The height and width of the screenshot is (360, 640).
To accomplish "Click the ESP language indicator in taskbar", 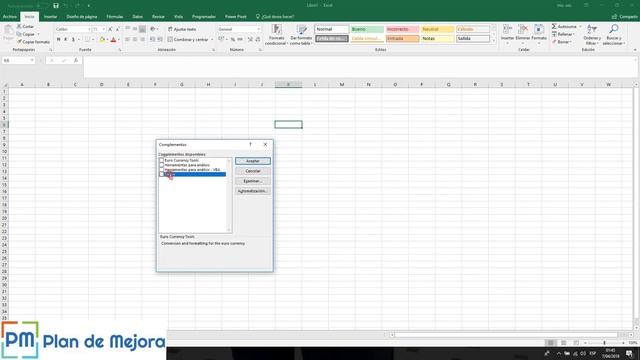I will click(x=593, y=353).
